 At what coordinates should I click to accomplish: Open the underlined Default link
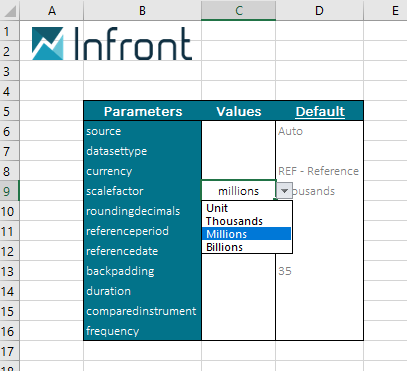click(x=320, y=111)
